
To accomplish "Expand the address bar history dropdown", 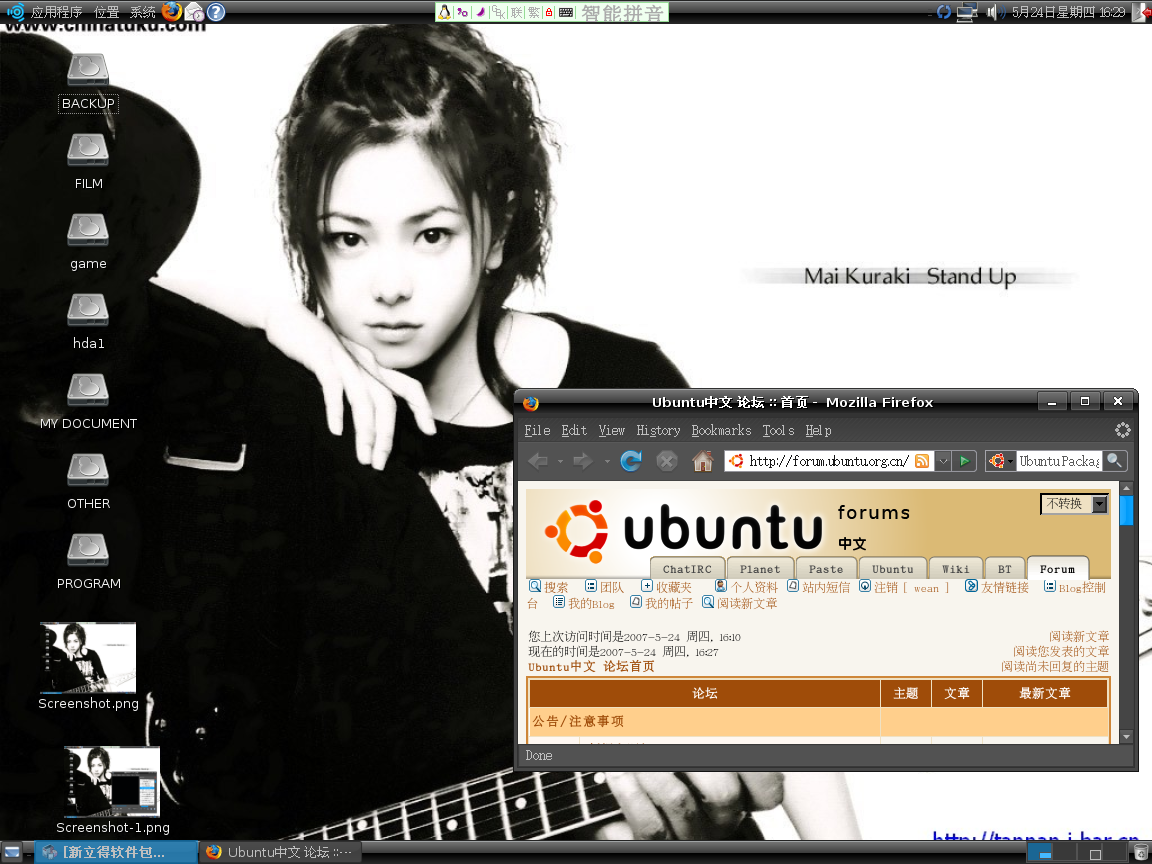I will [x=943, y=461].
